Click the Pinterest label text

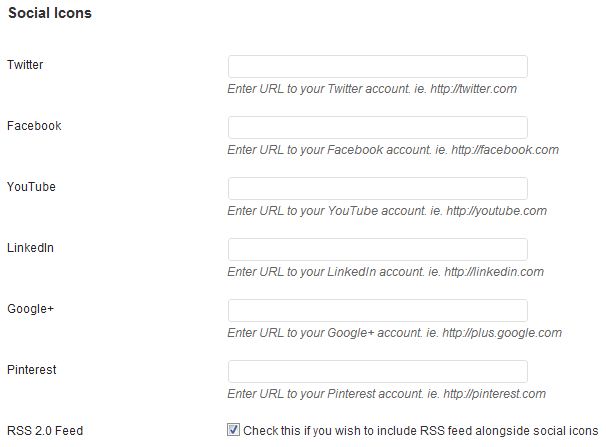pos(32,369)
